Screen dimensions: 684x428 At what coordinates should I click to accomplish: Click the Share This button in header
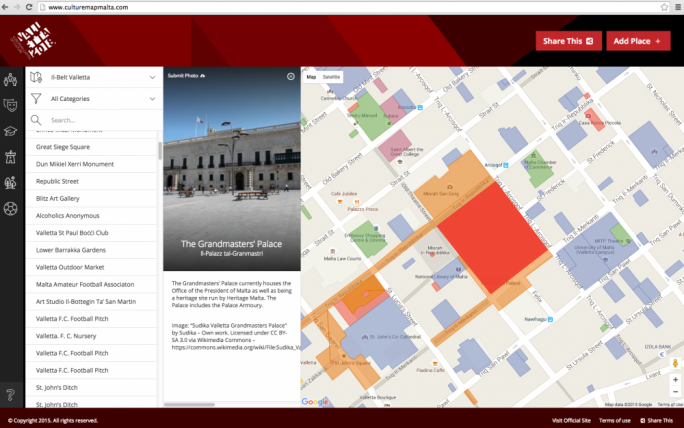568,41
